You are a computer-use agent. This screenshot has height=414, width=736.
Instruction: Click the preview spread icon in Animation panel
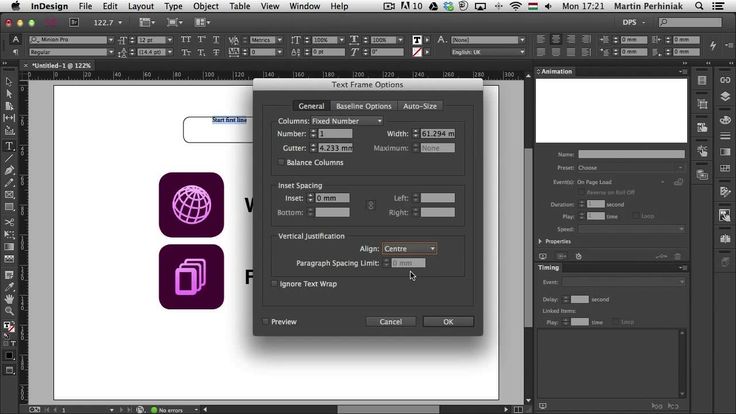coord(543,256)
